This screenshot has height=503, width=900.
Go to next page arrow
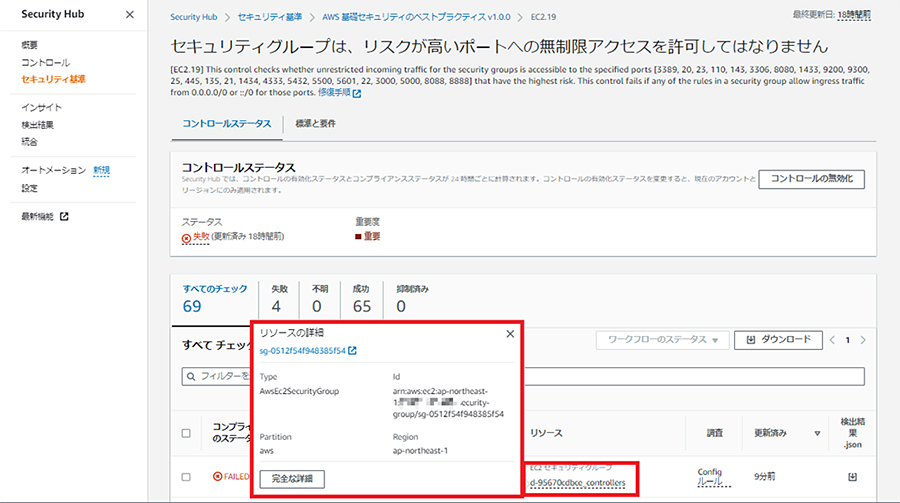[x=863, y=340]
